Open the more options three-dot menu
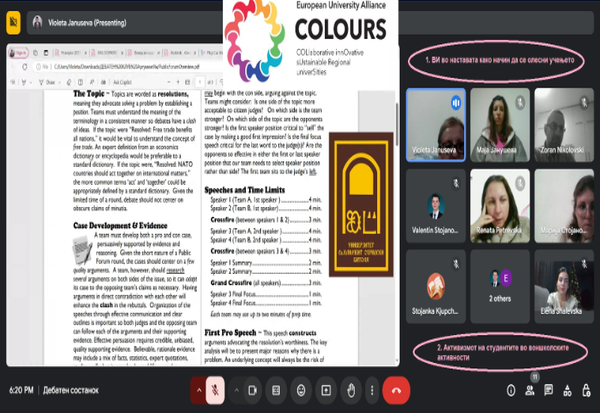 [x=370, y=392]
